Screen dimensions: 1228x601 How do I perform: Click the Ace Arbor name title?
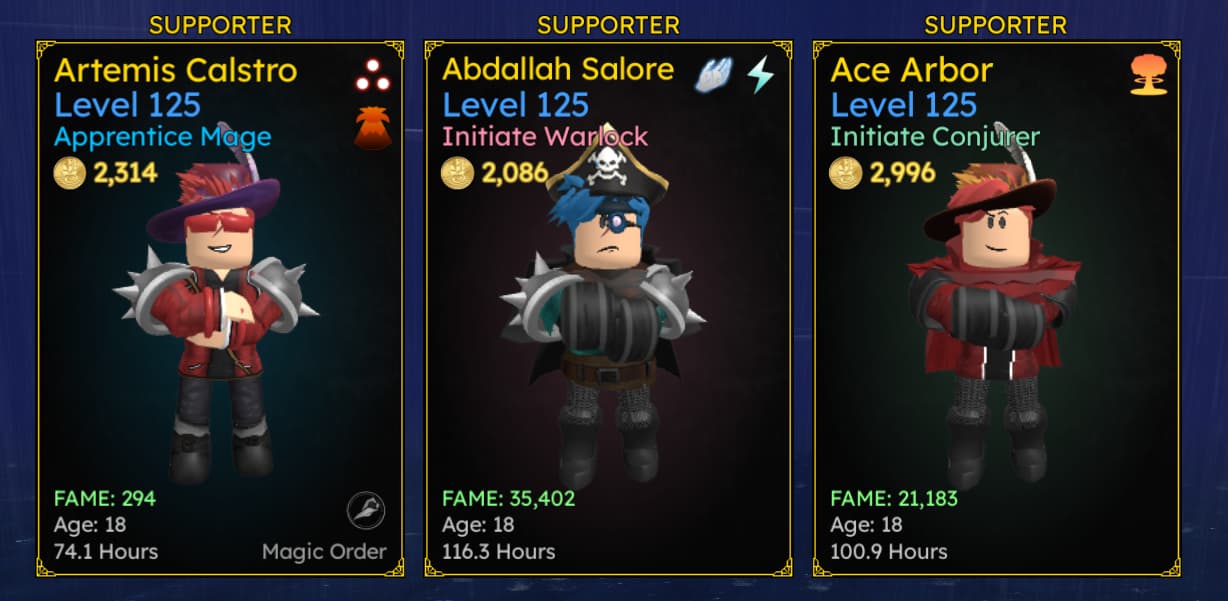pos(912,71)
